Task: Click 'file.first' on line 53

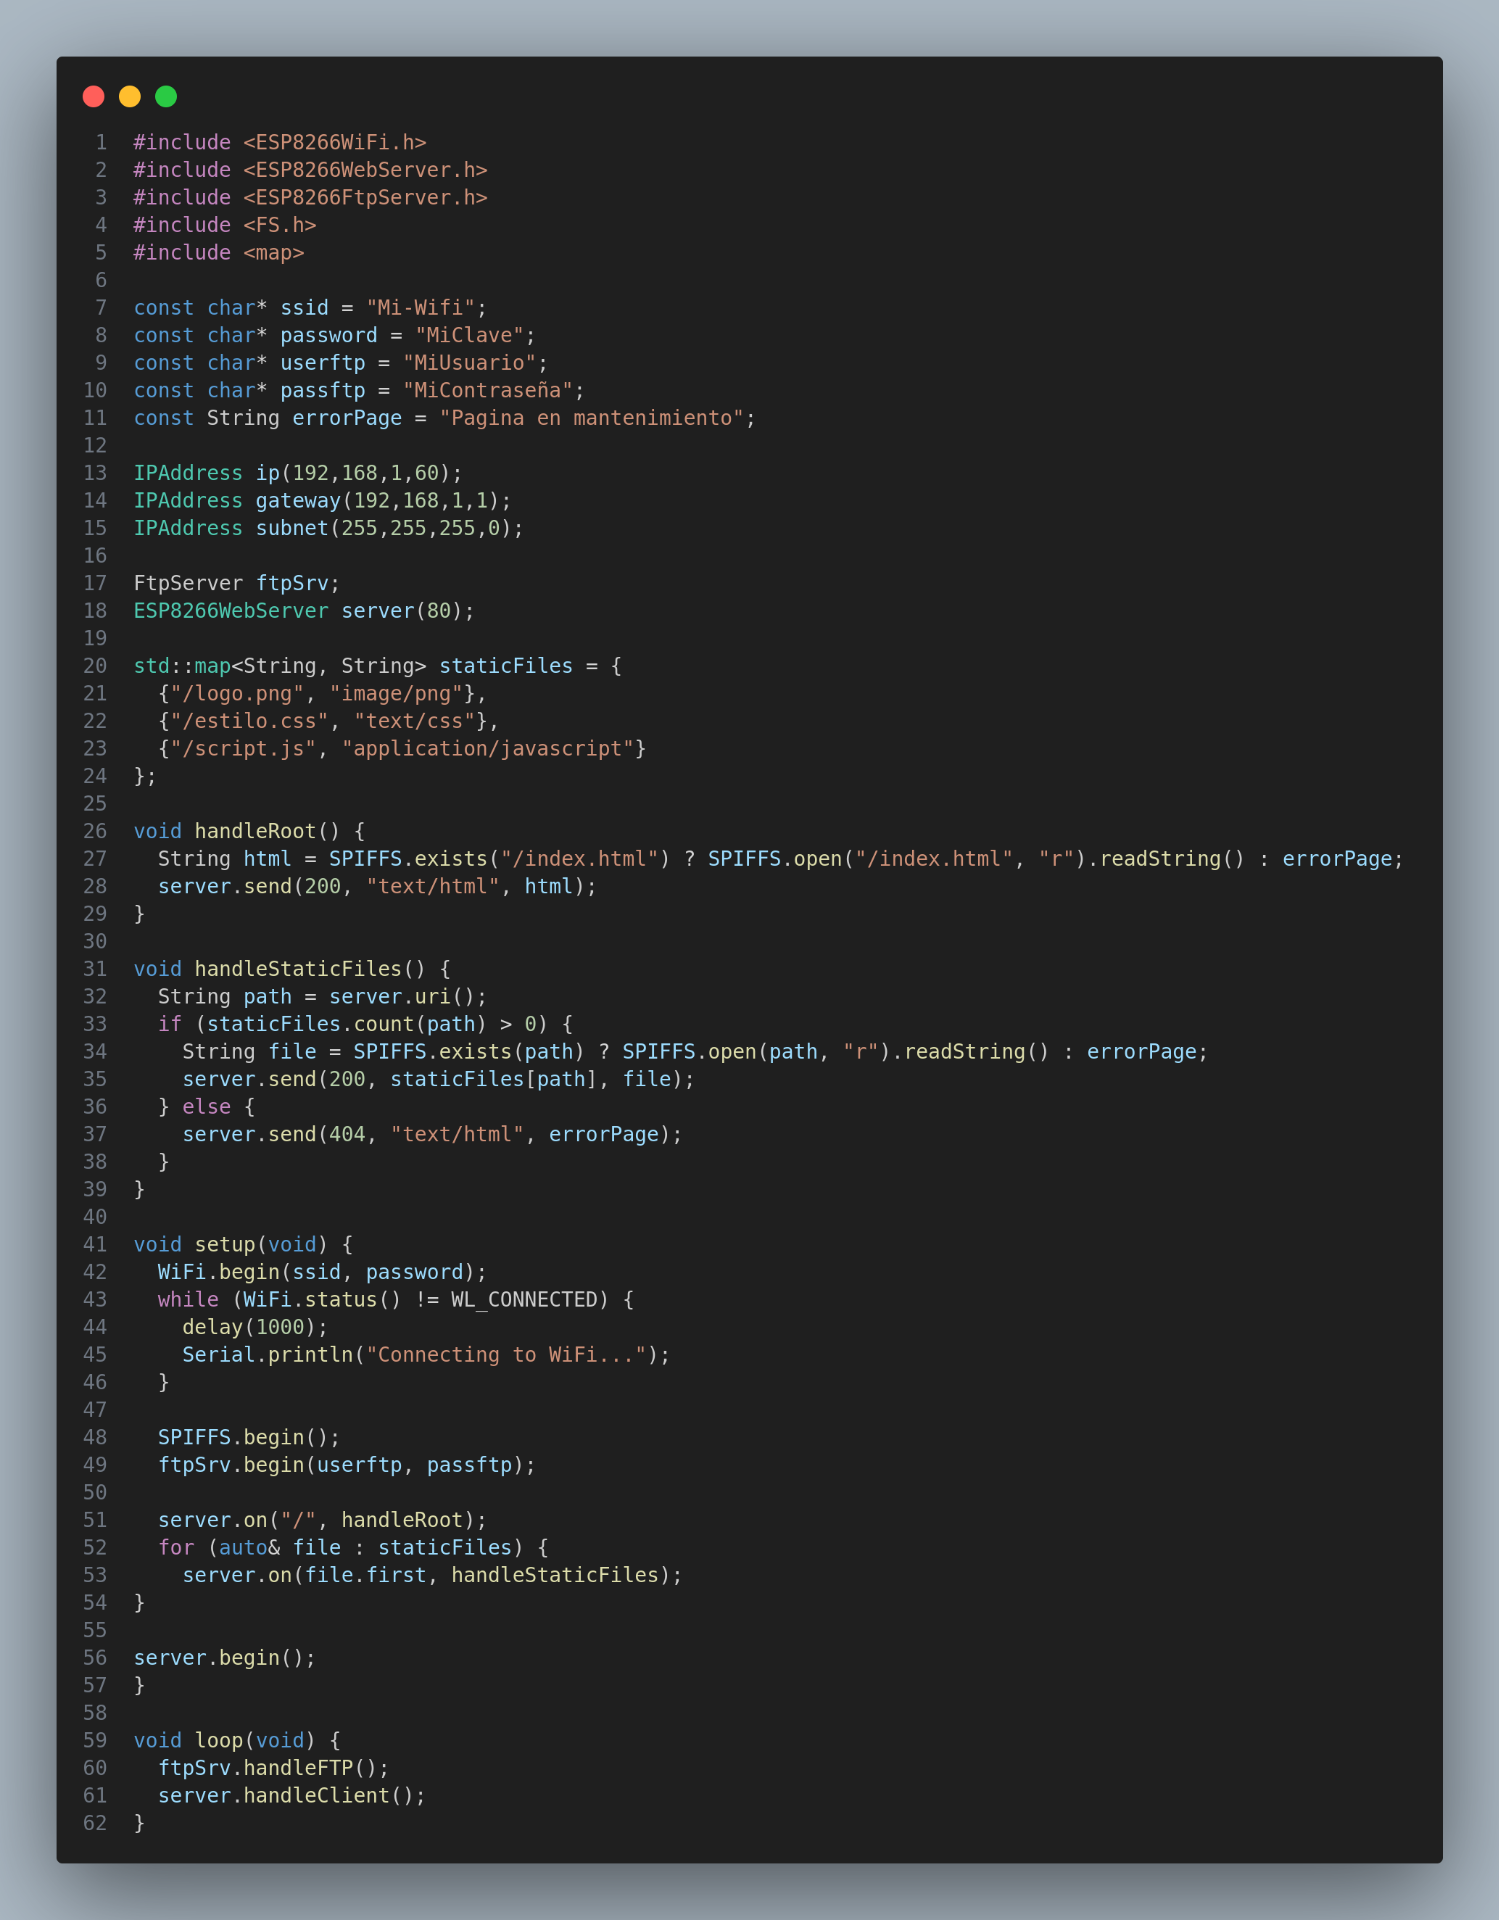Action: (366, 1574)
